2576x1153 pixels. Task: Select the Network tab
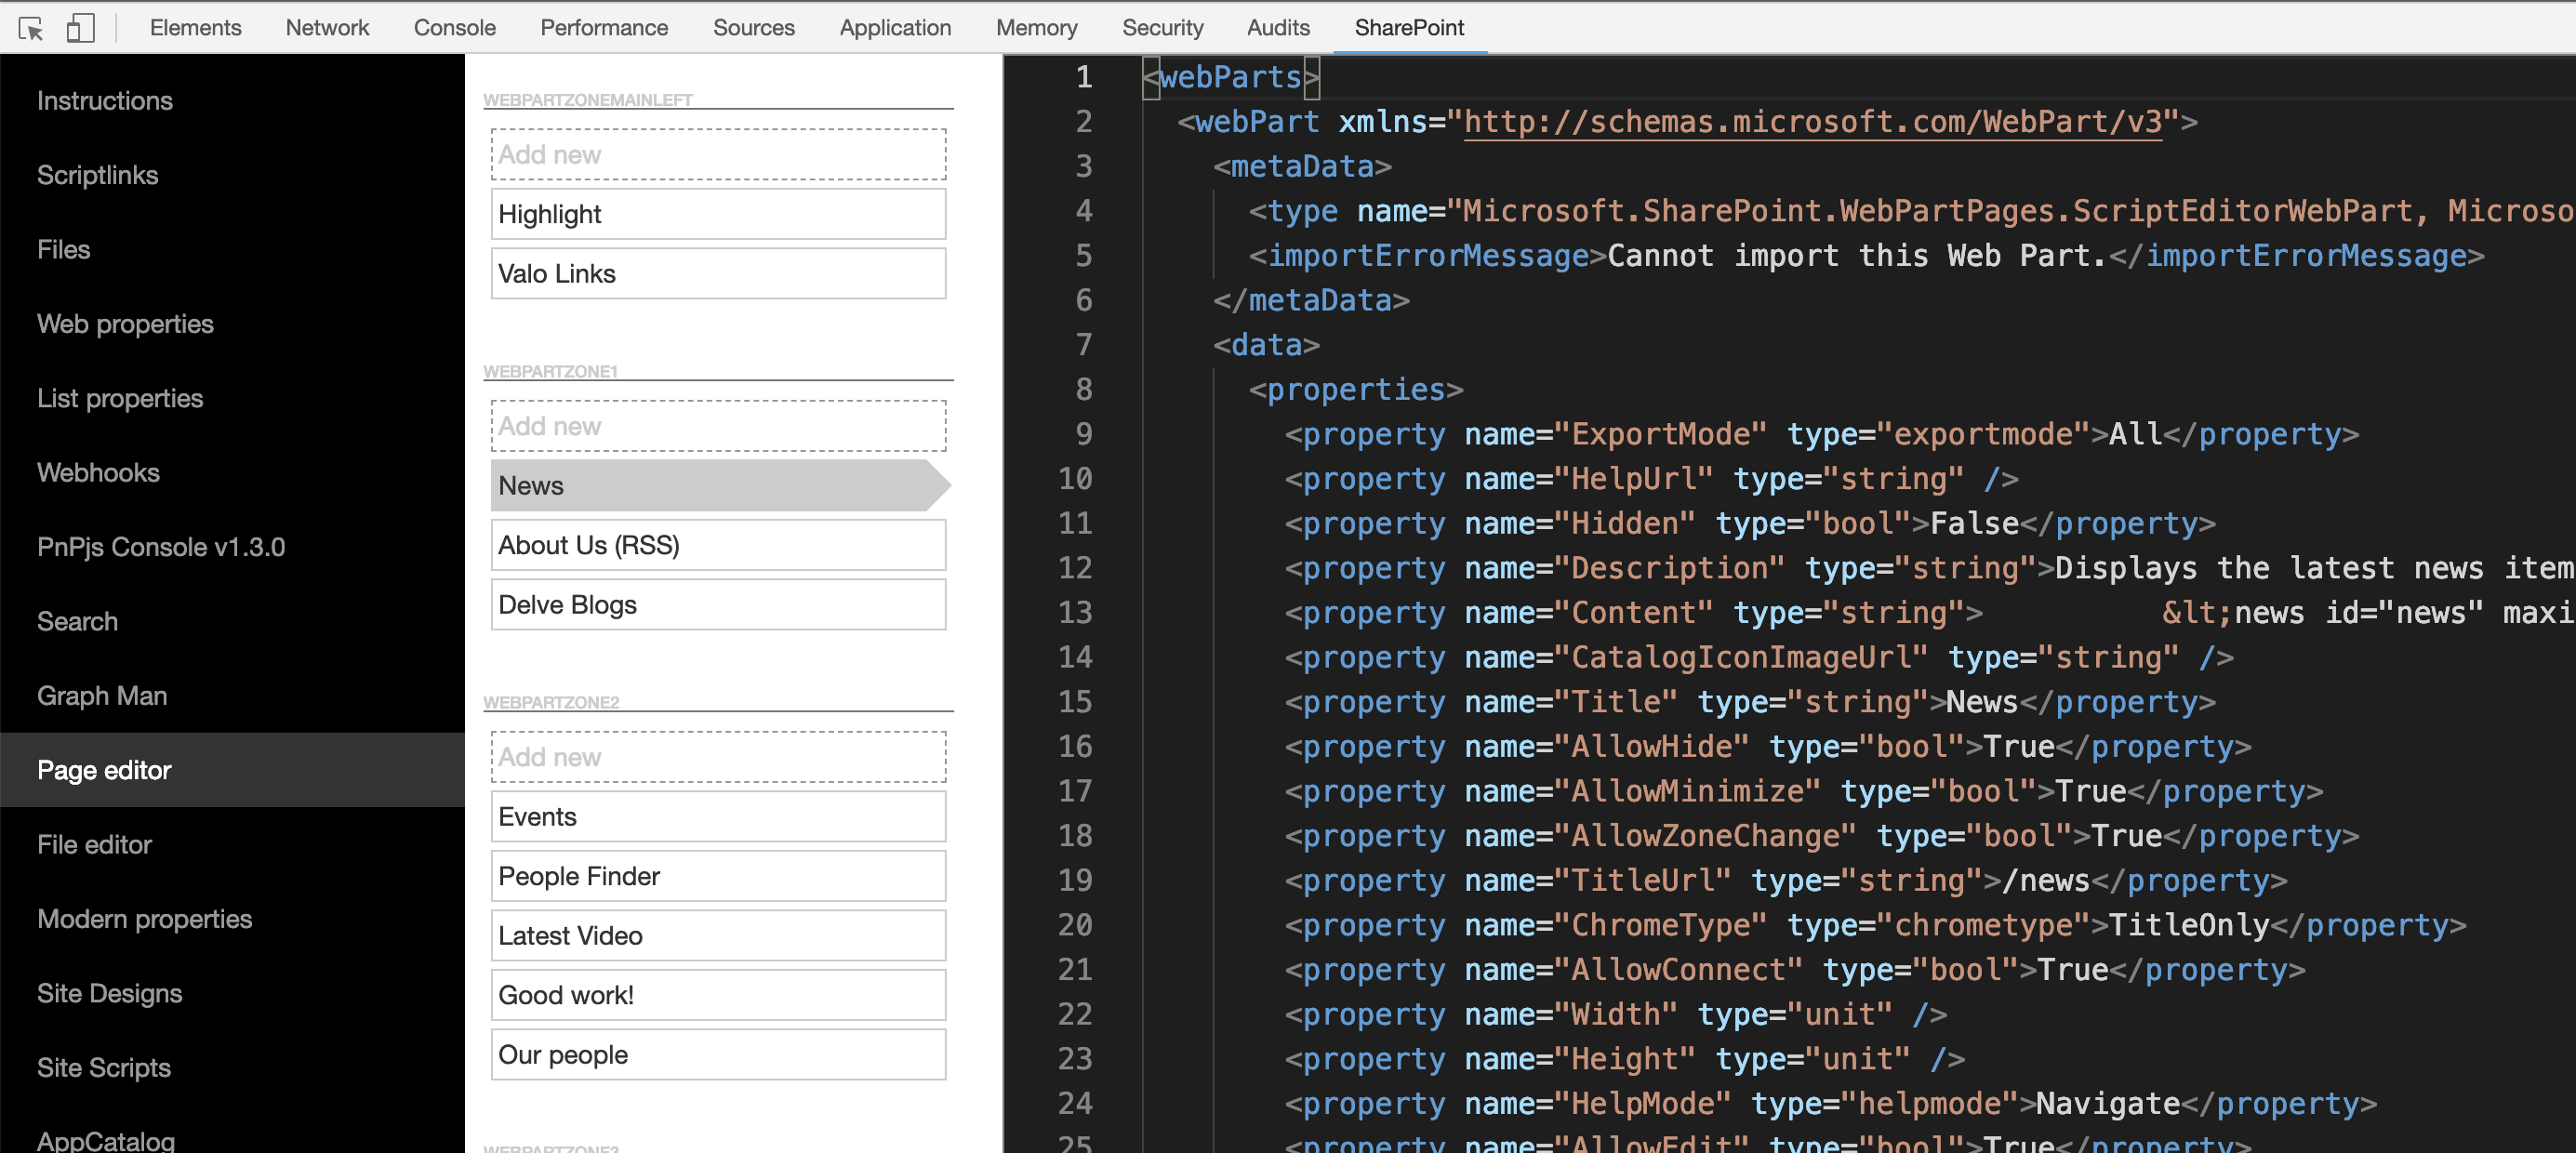pos(327,28)
